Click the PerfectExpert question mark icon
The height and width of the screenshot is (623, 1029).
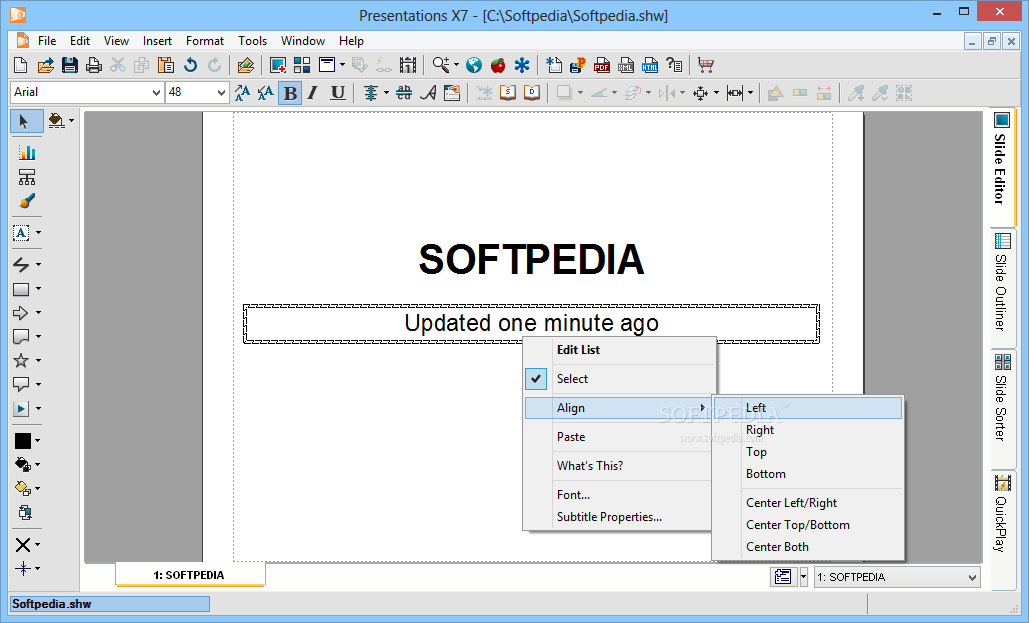point(674,65)
